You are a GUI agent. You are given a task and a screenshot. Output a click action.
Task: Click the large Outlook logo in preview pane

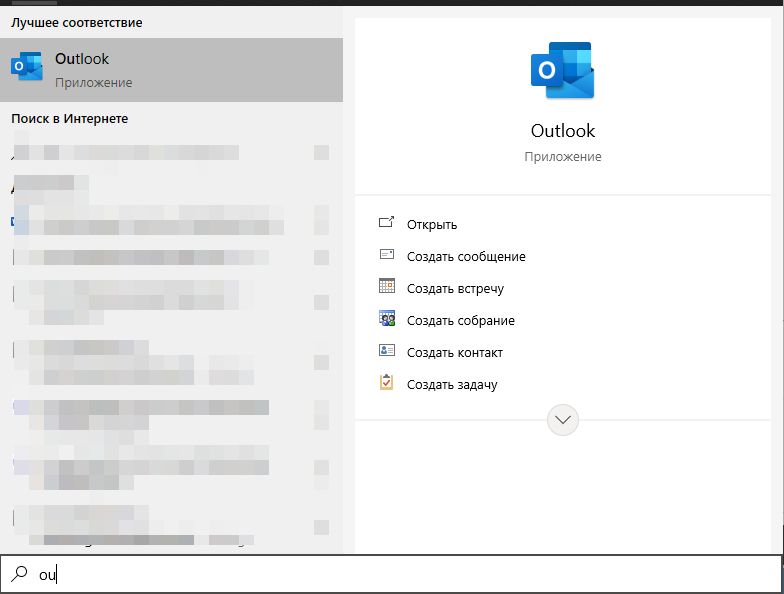click(562, 71)
